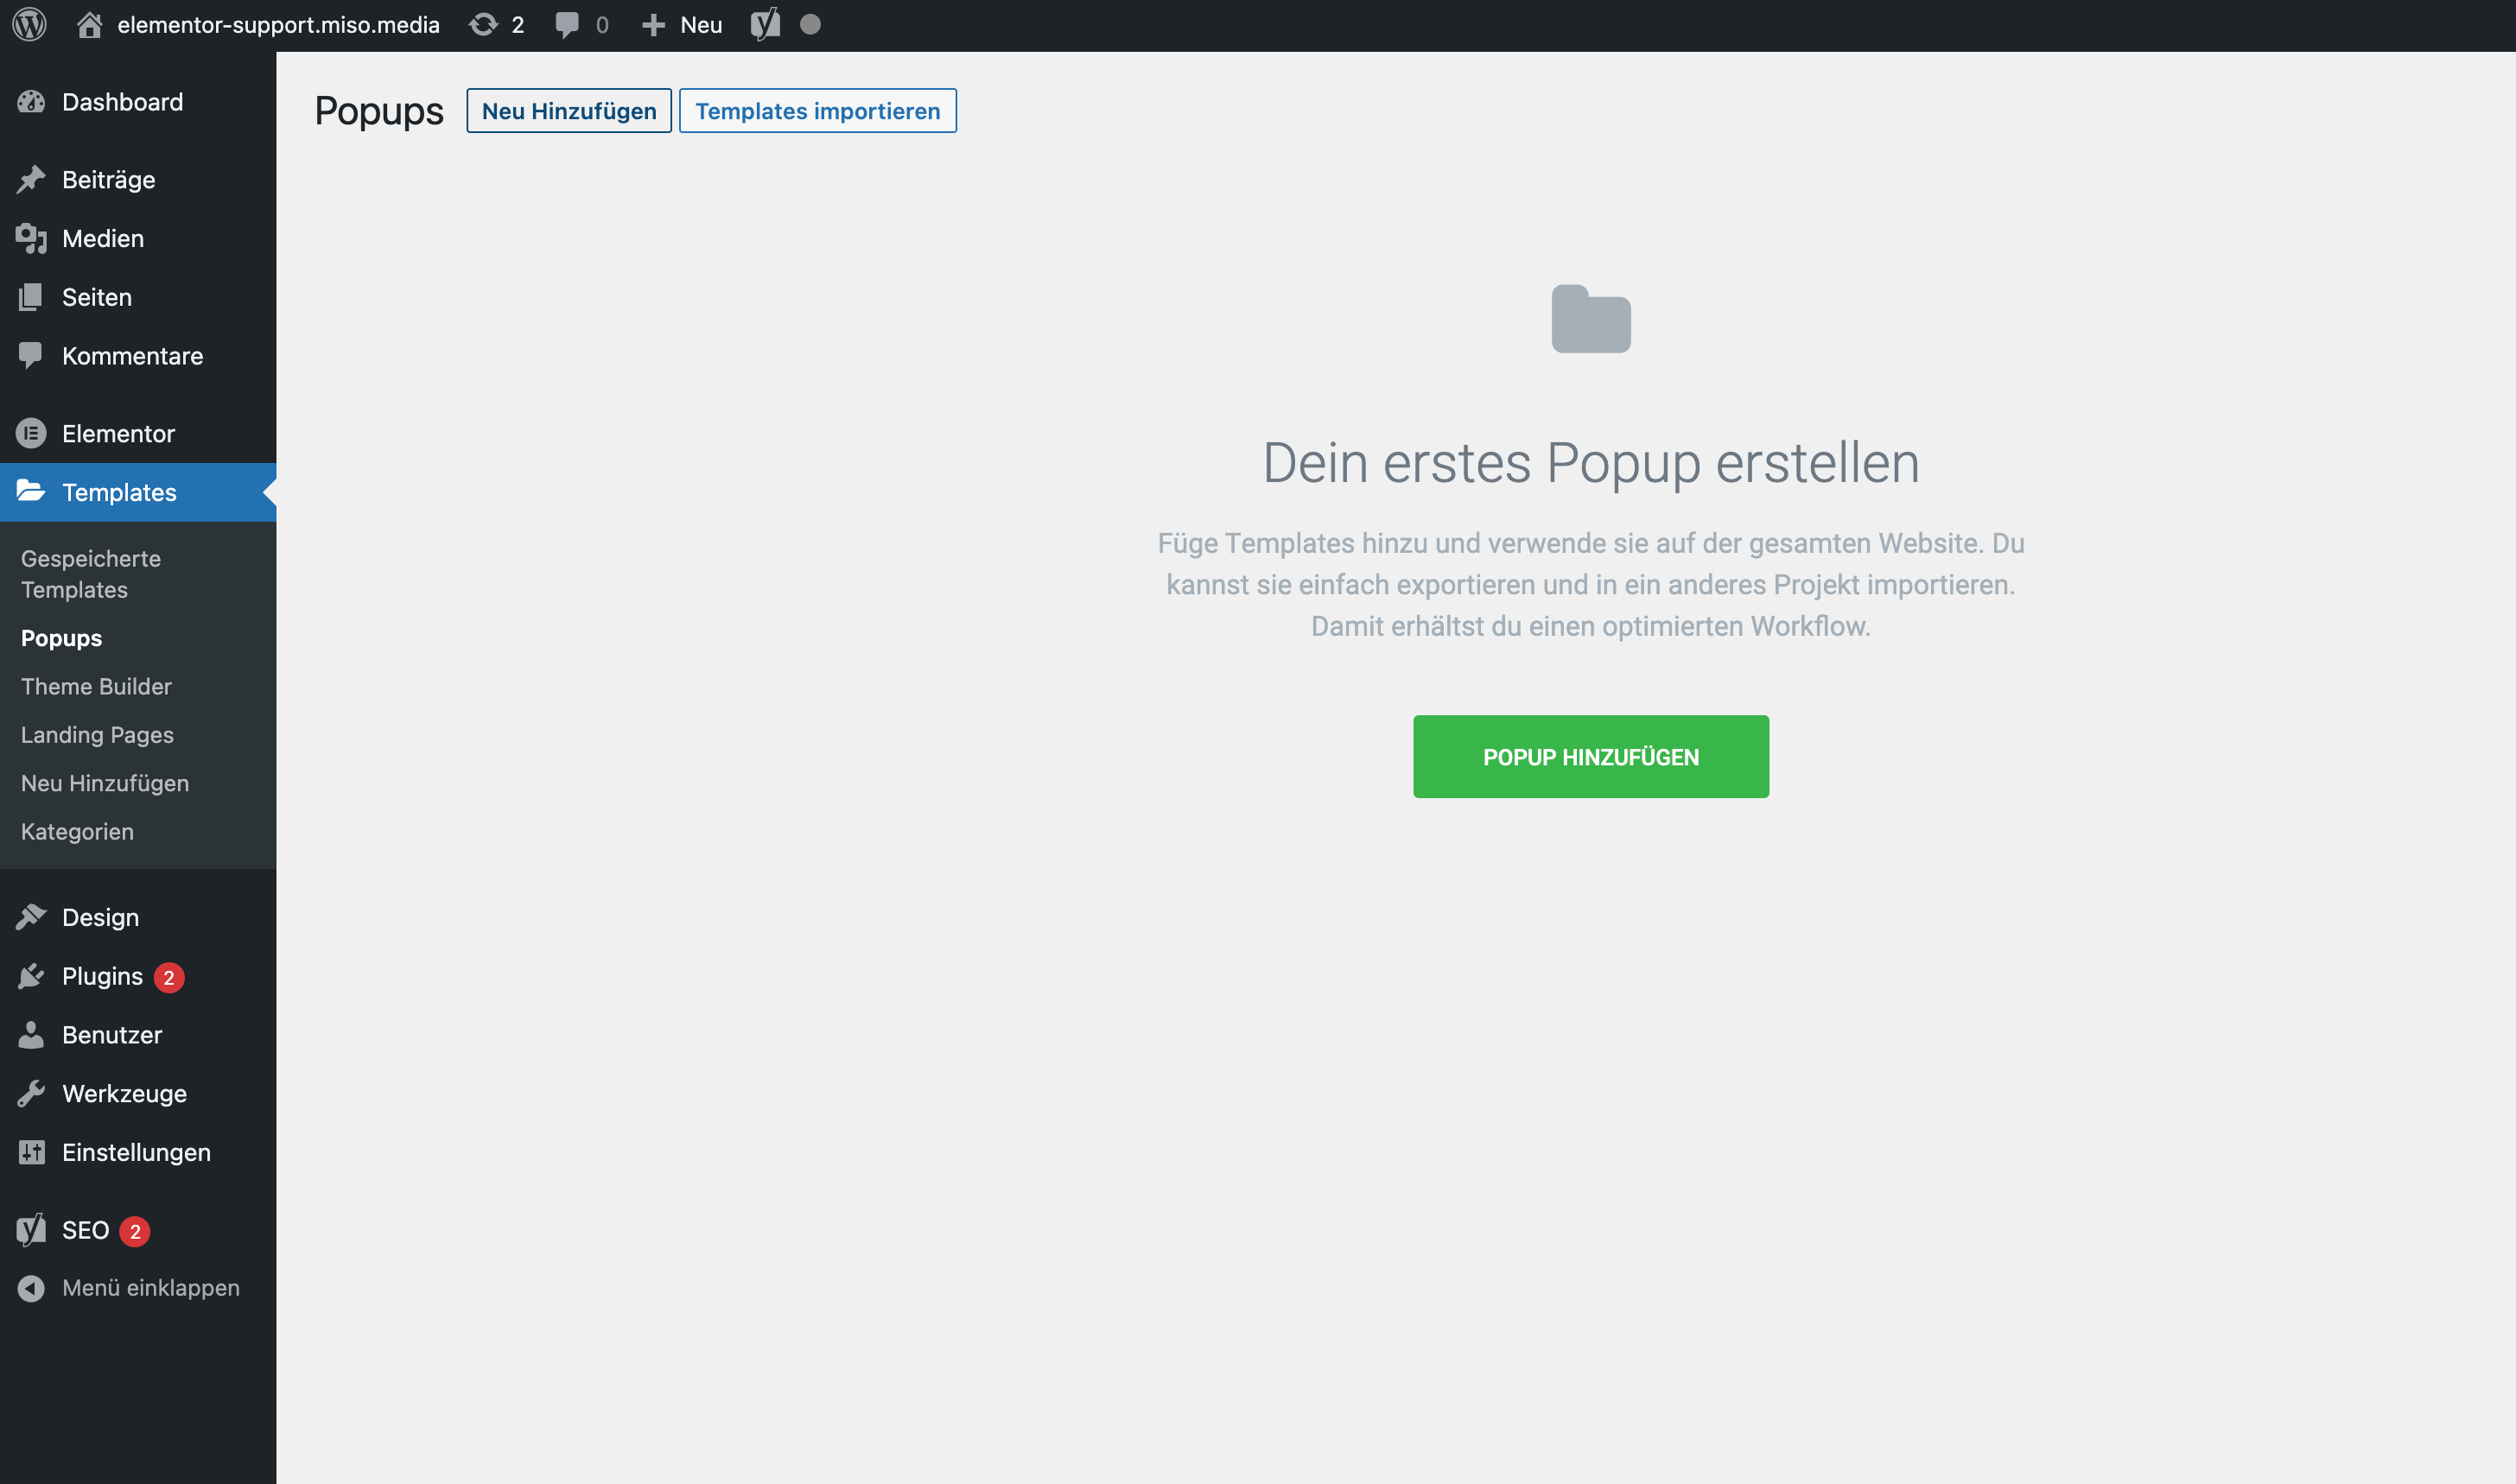Select Landing Pages submenu item

[x=97, y=735]
